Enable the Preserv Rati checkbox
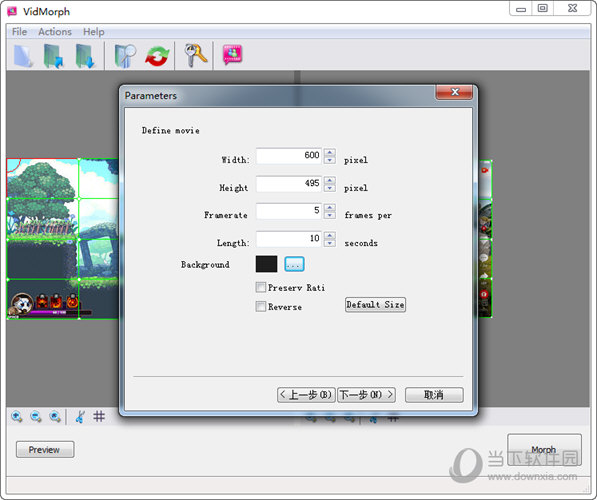Screen dimensions: 597x500 click(x=260, y=287)
